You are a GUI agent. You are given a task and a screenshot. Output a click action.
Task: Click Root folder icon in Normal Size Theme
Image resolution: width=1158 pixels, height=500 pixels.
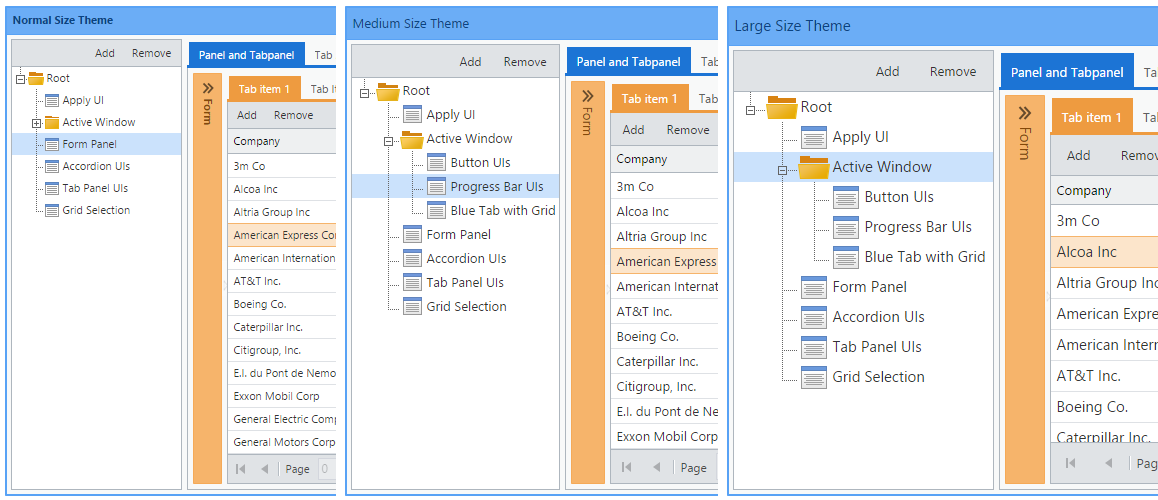point(36,78)
